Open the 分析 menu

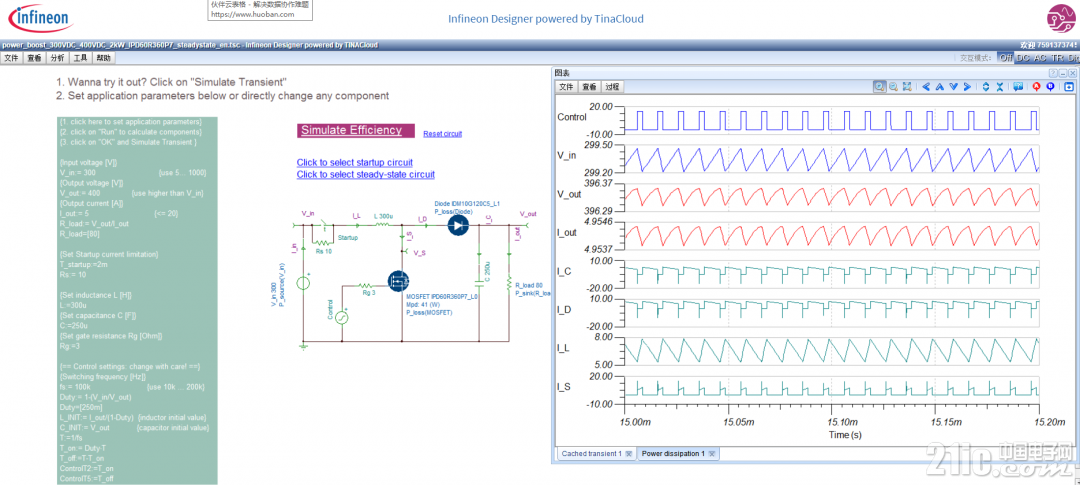57,58
